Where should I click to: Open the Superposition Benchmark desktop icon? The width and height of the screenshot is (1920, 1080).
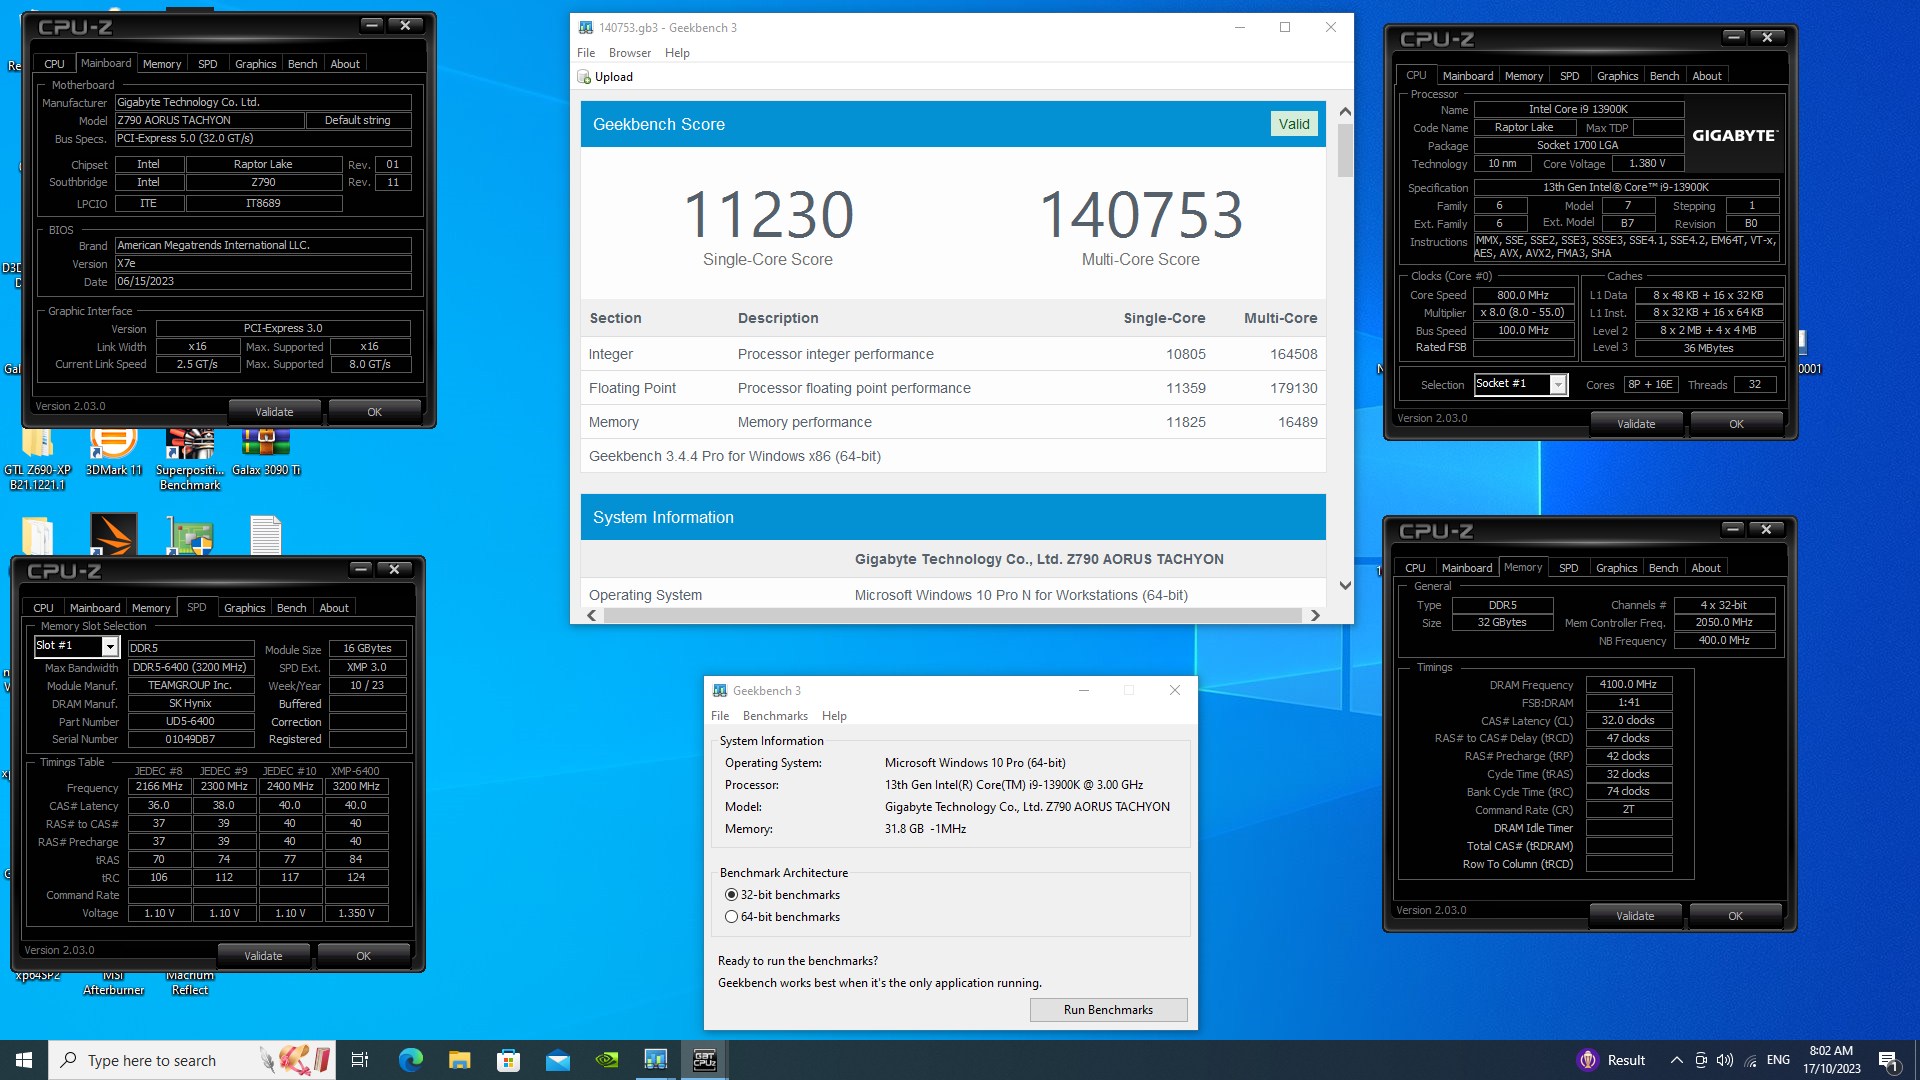click(190, 458)
